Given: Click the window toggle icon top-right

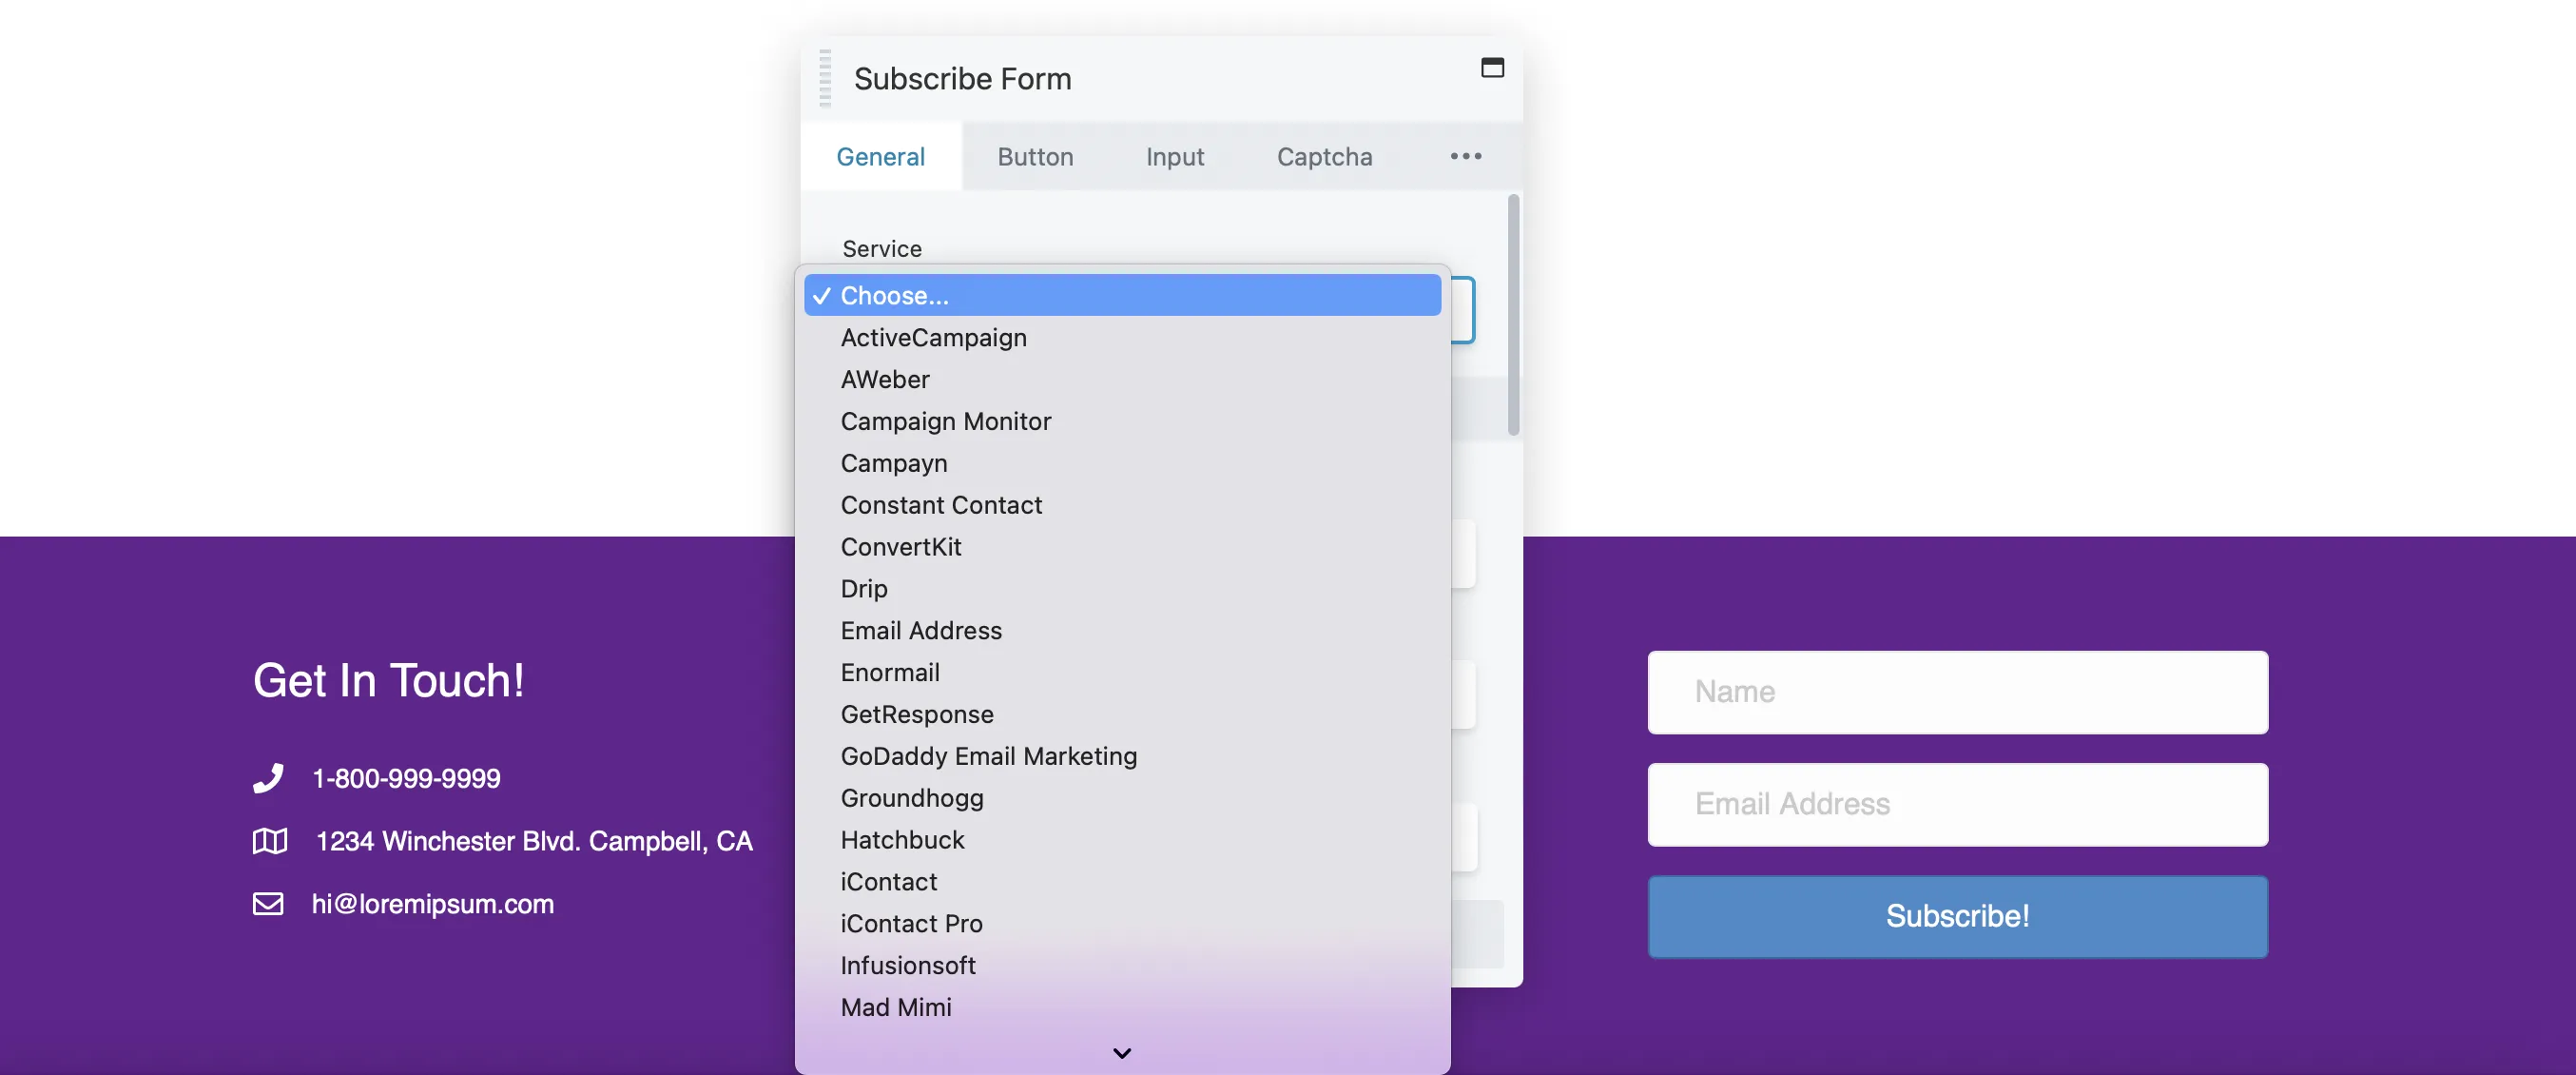Looking at the screenshot, I should pyautogui.click(x=1492, y=68).
